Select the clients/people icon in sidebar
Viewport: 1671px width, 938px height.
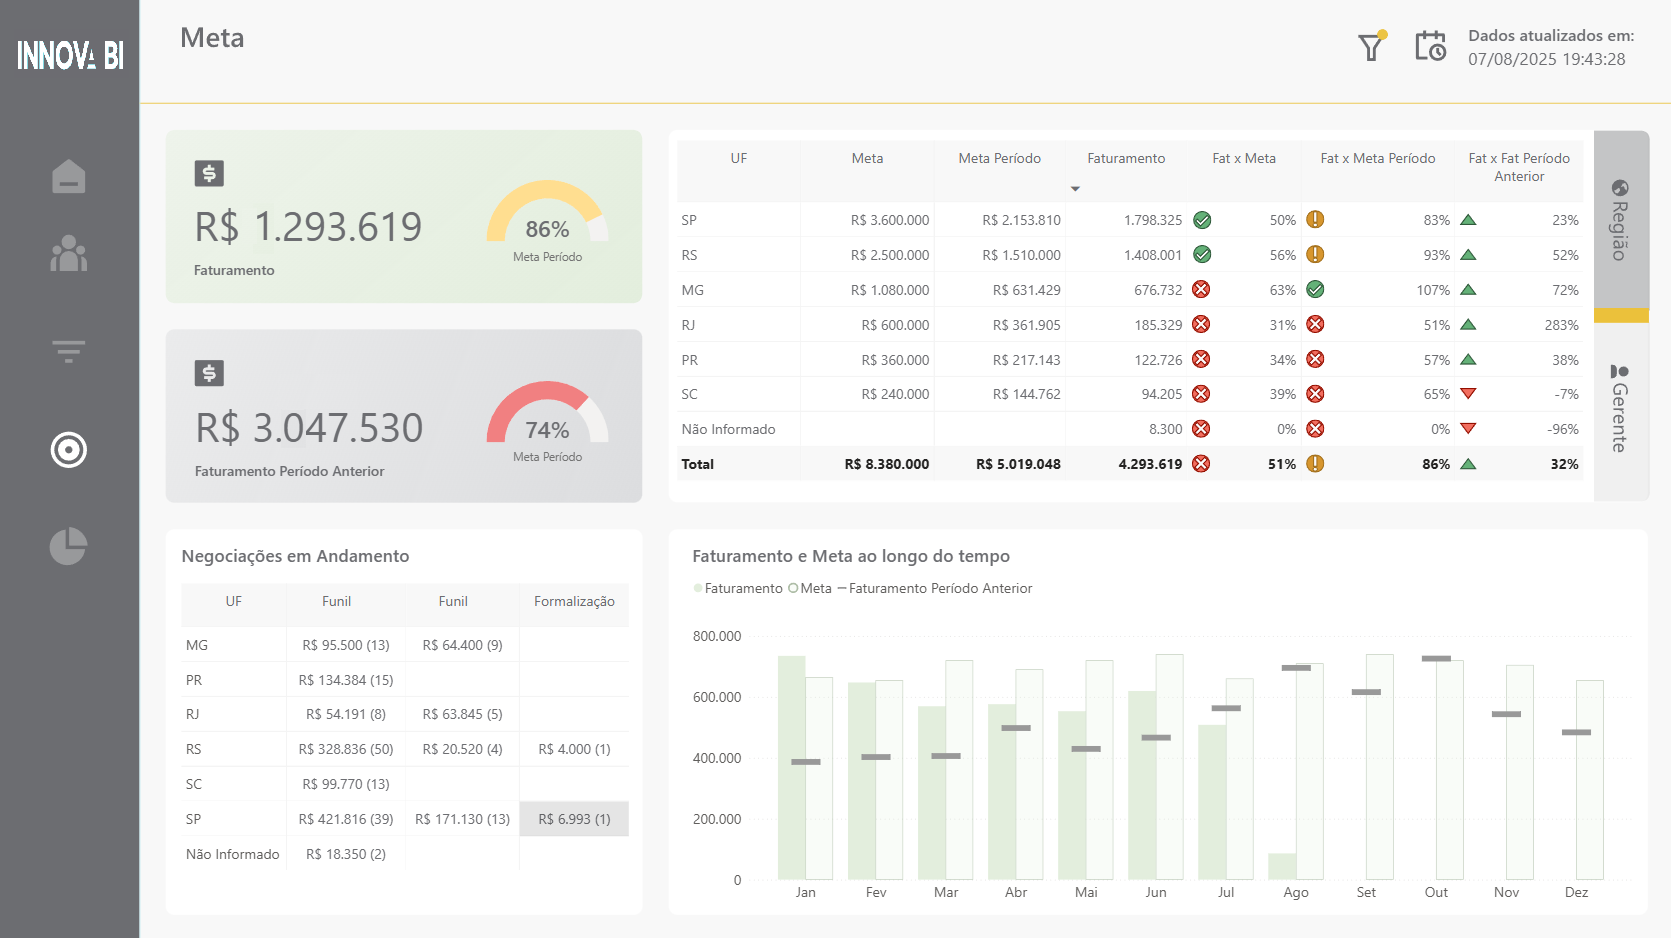pos(68,255)
